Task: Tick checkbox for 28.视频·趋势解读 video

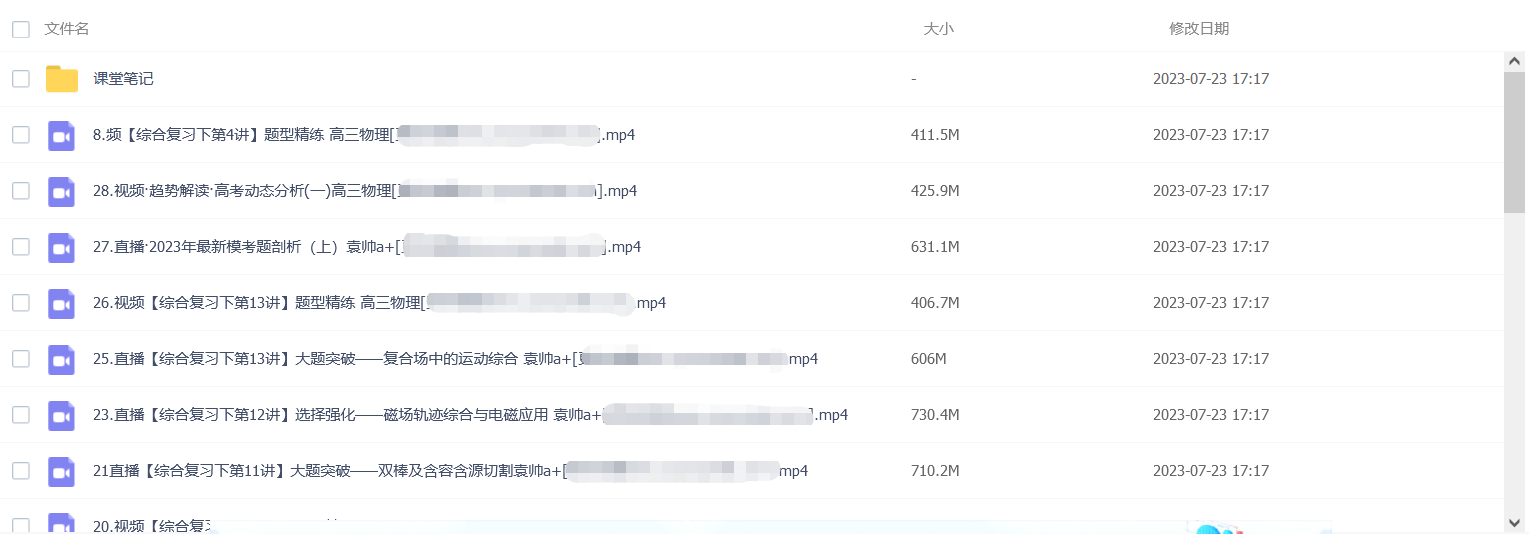Action: tap(20, 191)
